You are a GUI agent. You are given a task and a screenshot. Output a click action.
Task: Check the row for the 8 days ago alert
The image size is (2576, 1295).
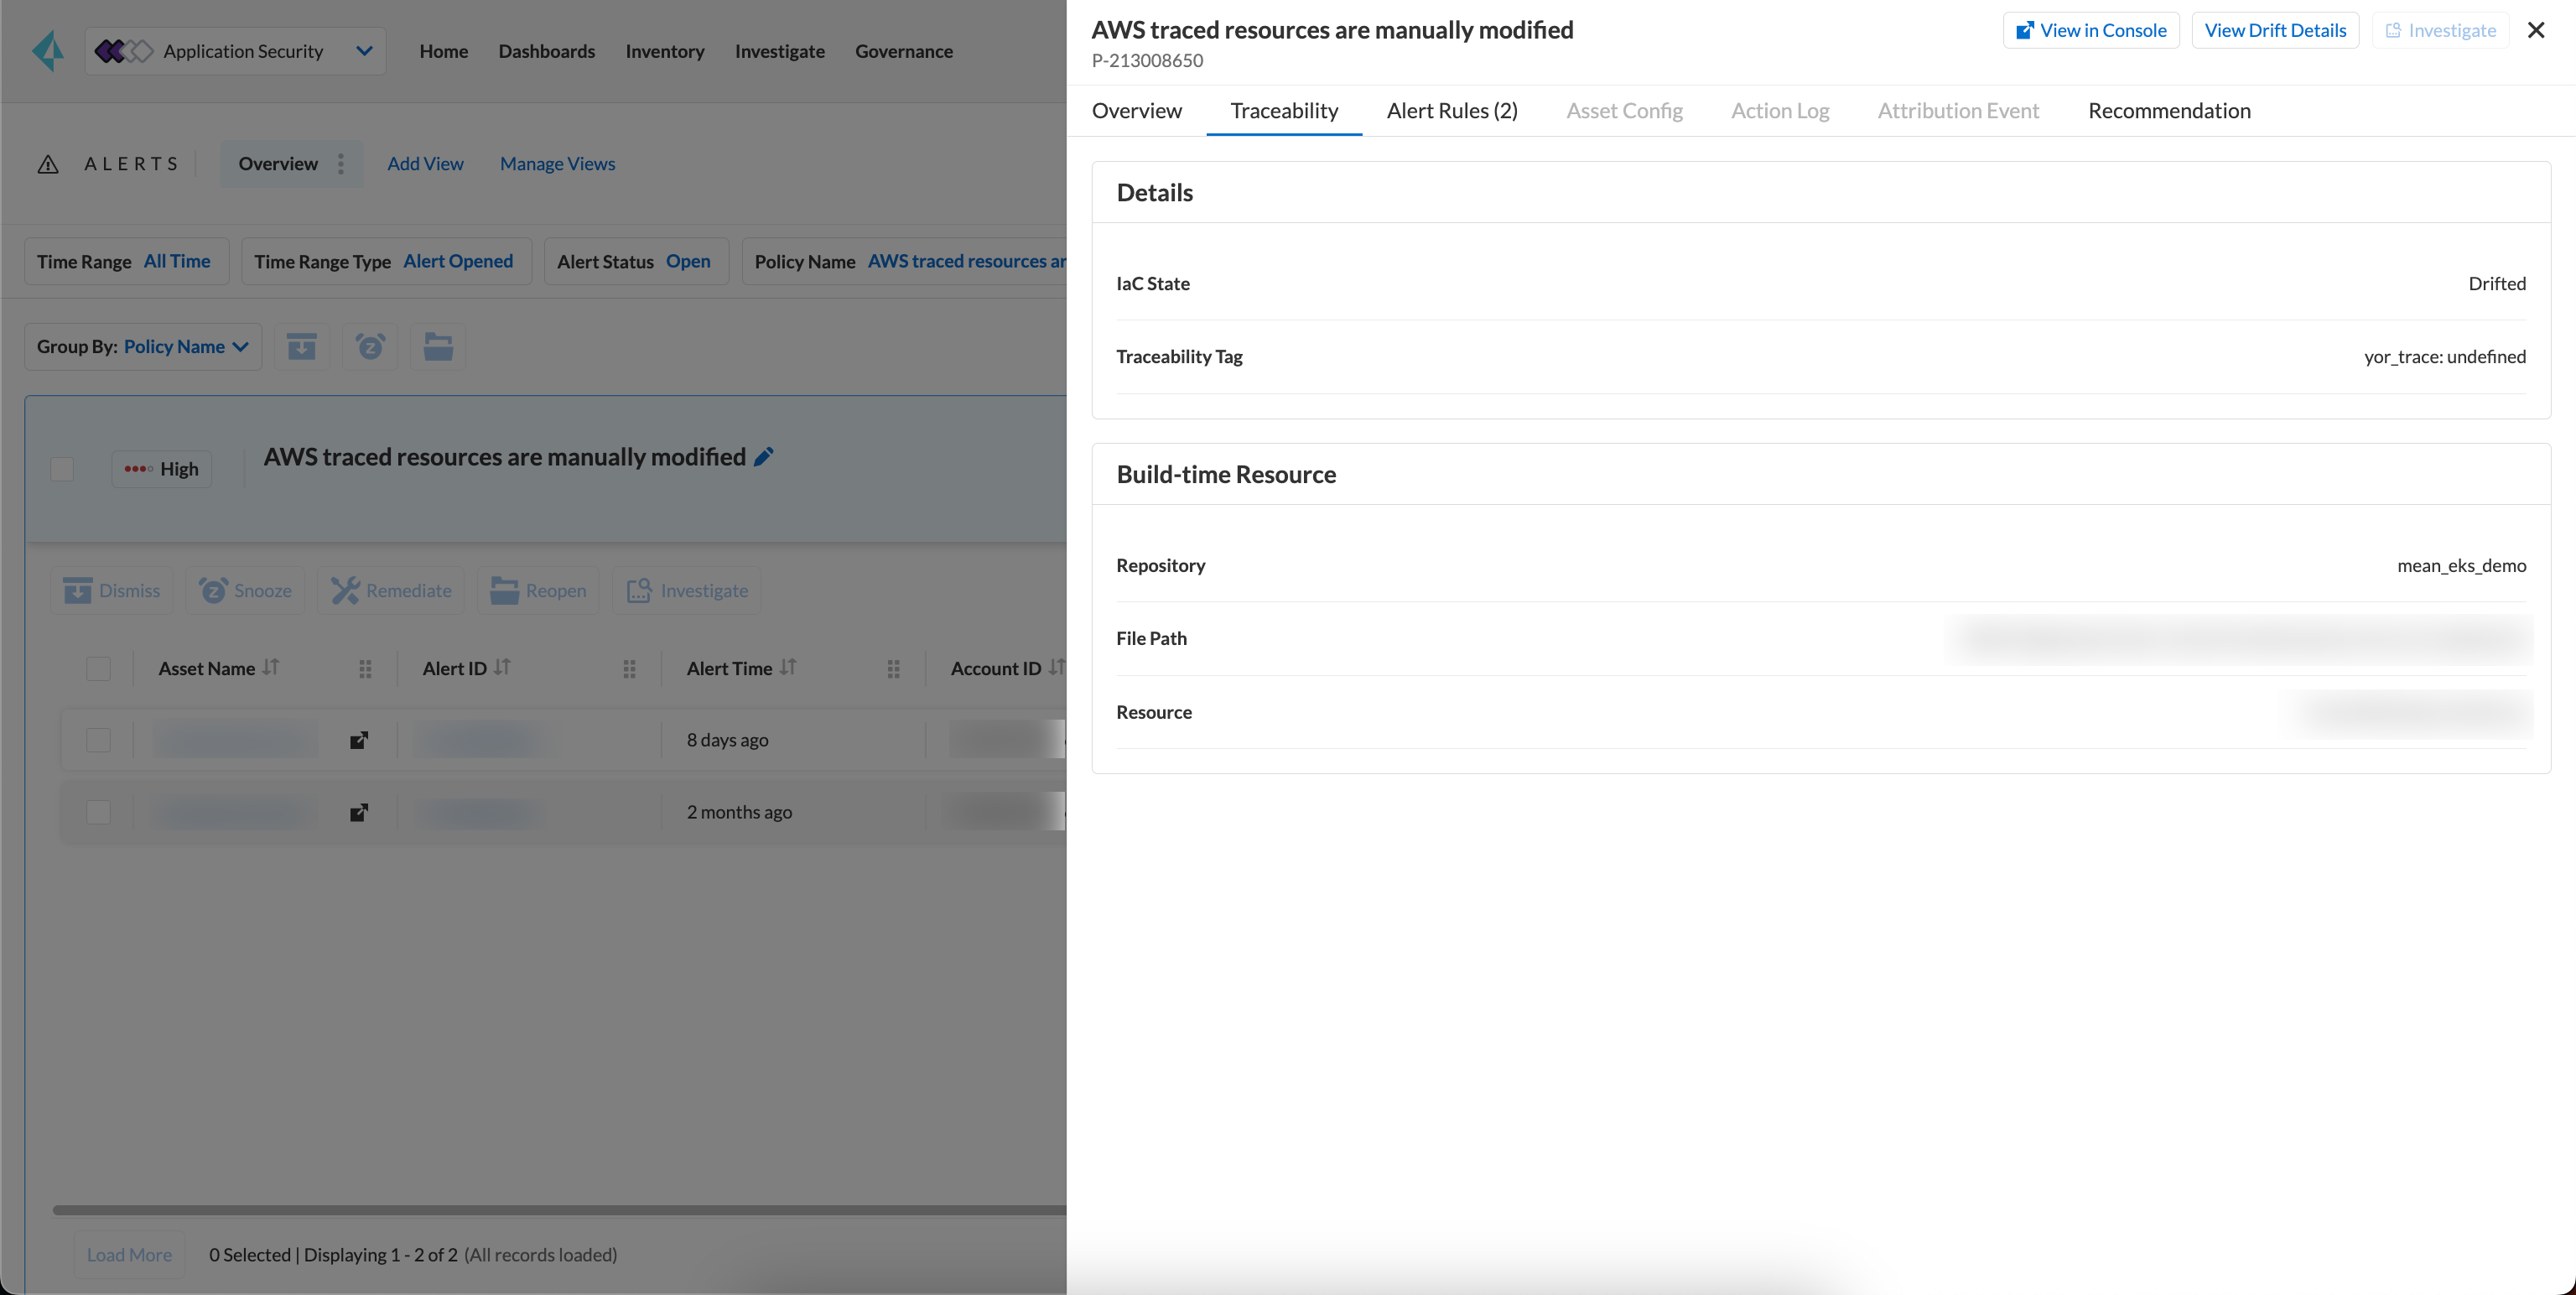[98, 740]
